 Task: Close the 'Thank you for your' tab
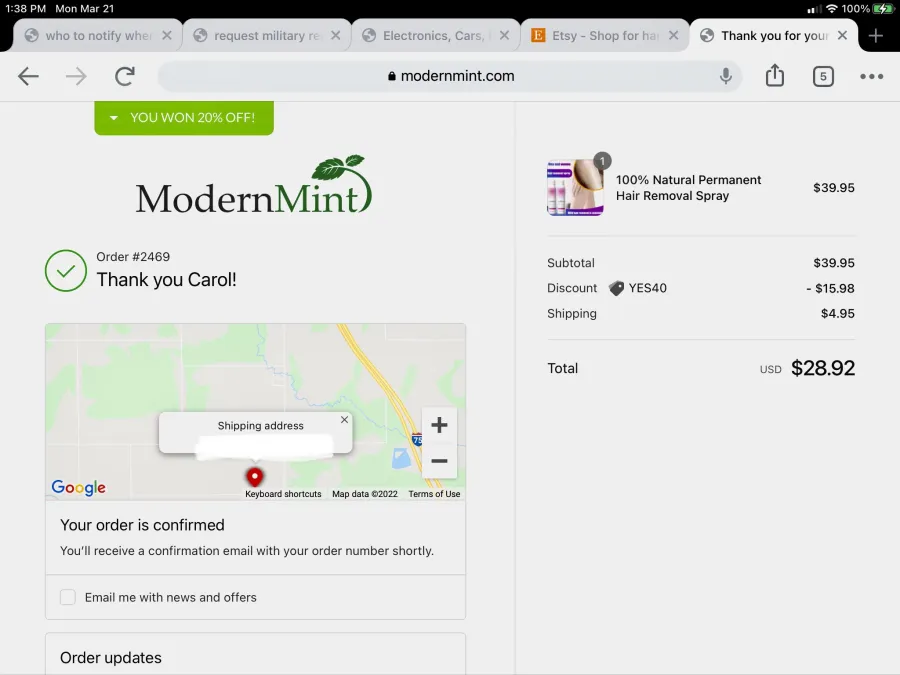[842, 36]
